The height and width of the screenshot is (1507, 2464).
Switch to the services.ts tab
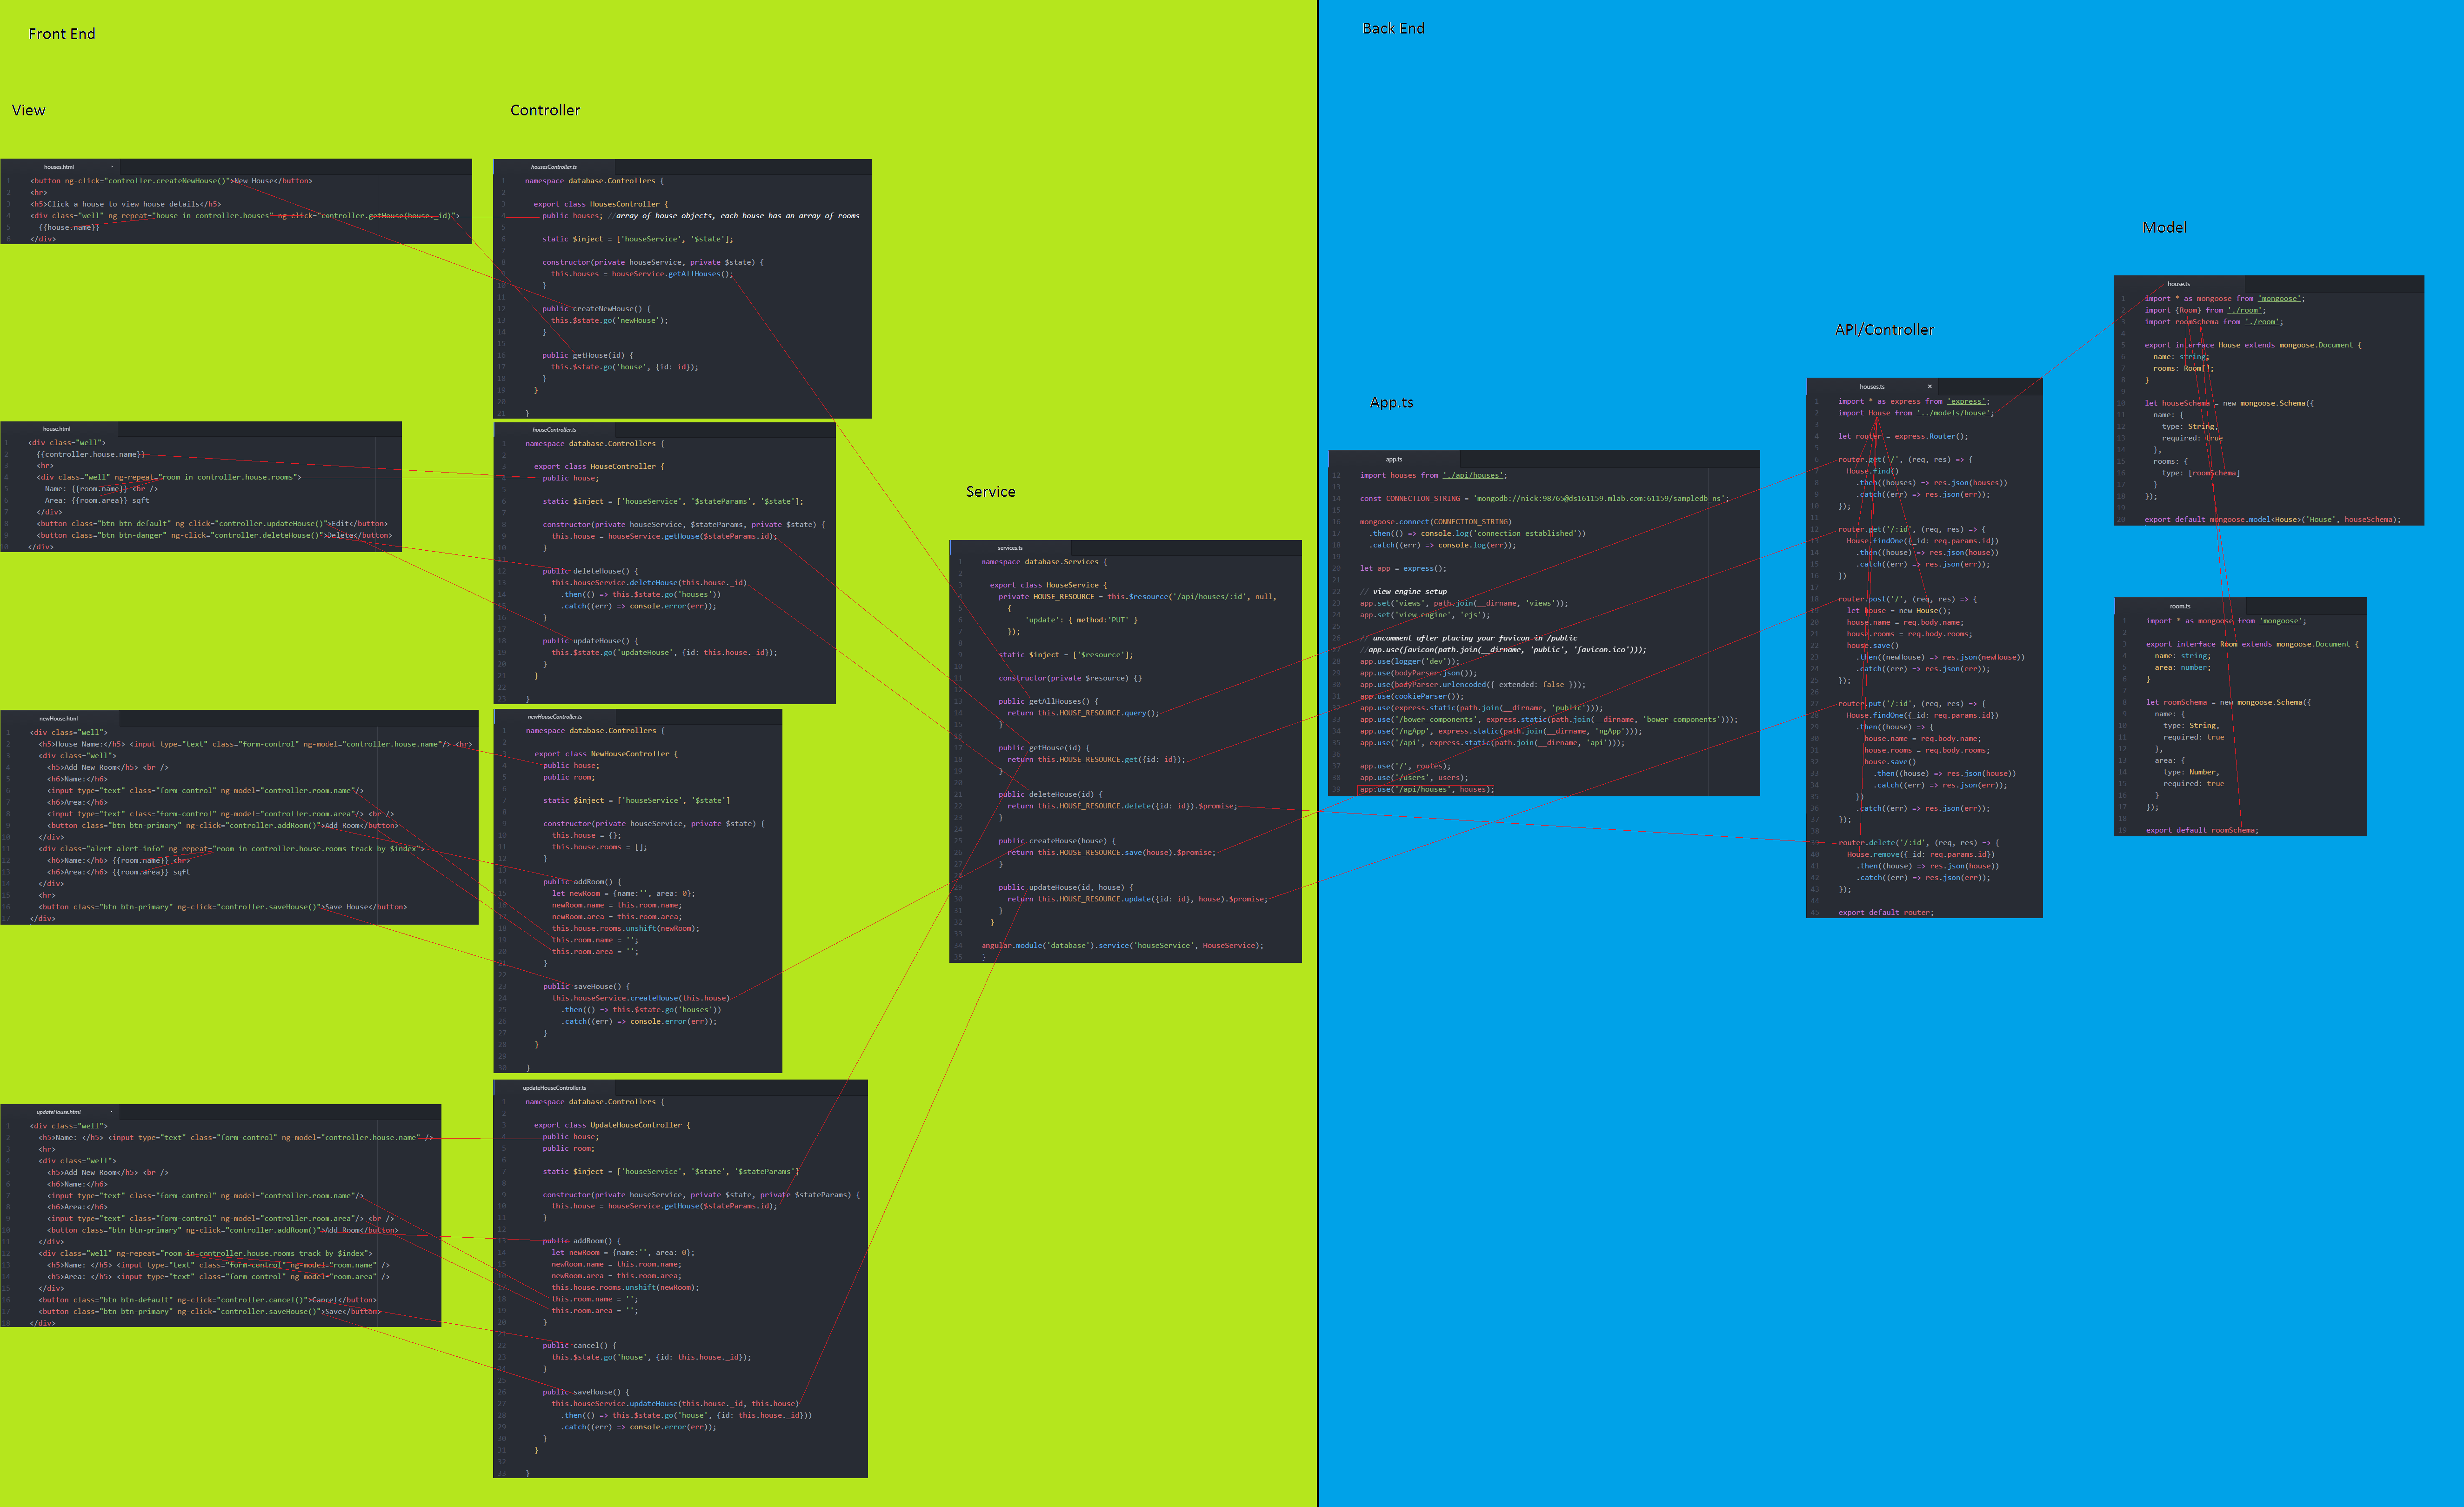pos(1009,548)
